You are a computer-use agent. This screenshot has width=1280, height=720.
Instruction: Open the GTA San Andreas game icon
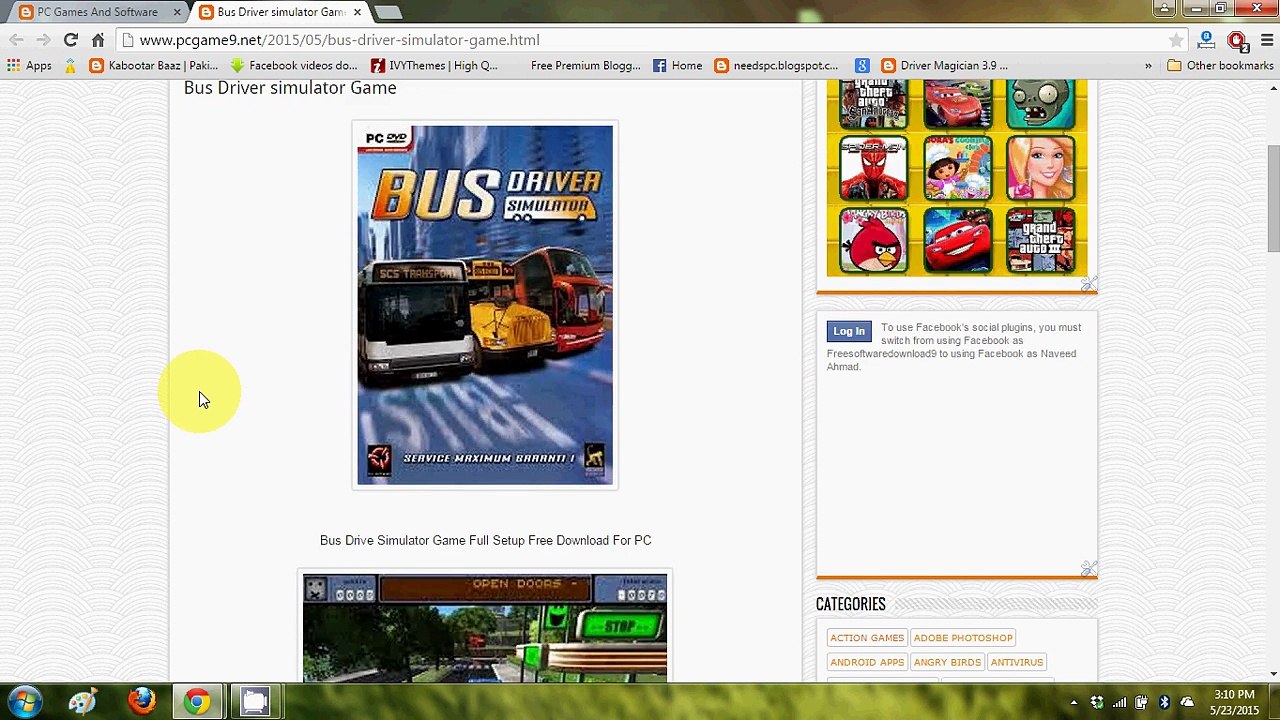pyautogui.click(x=873, y=103)
